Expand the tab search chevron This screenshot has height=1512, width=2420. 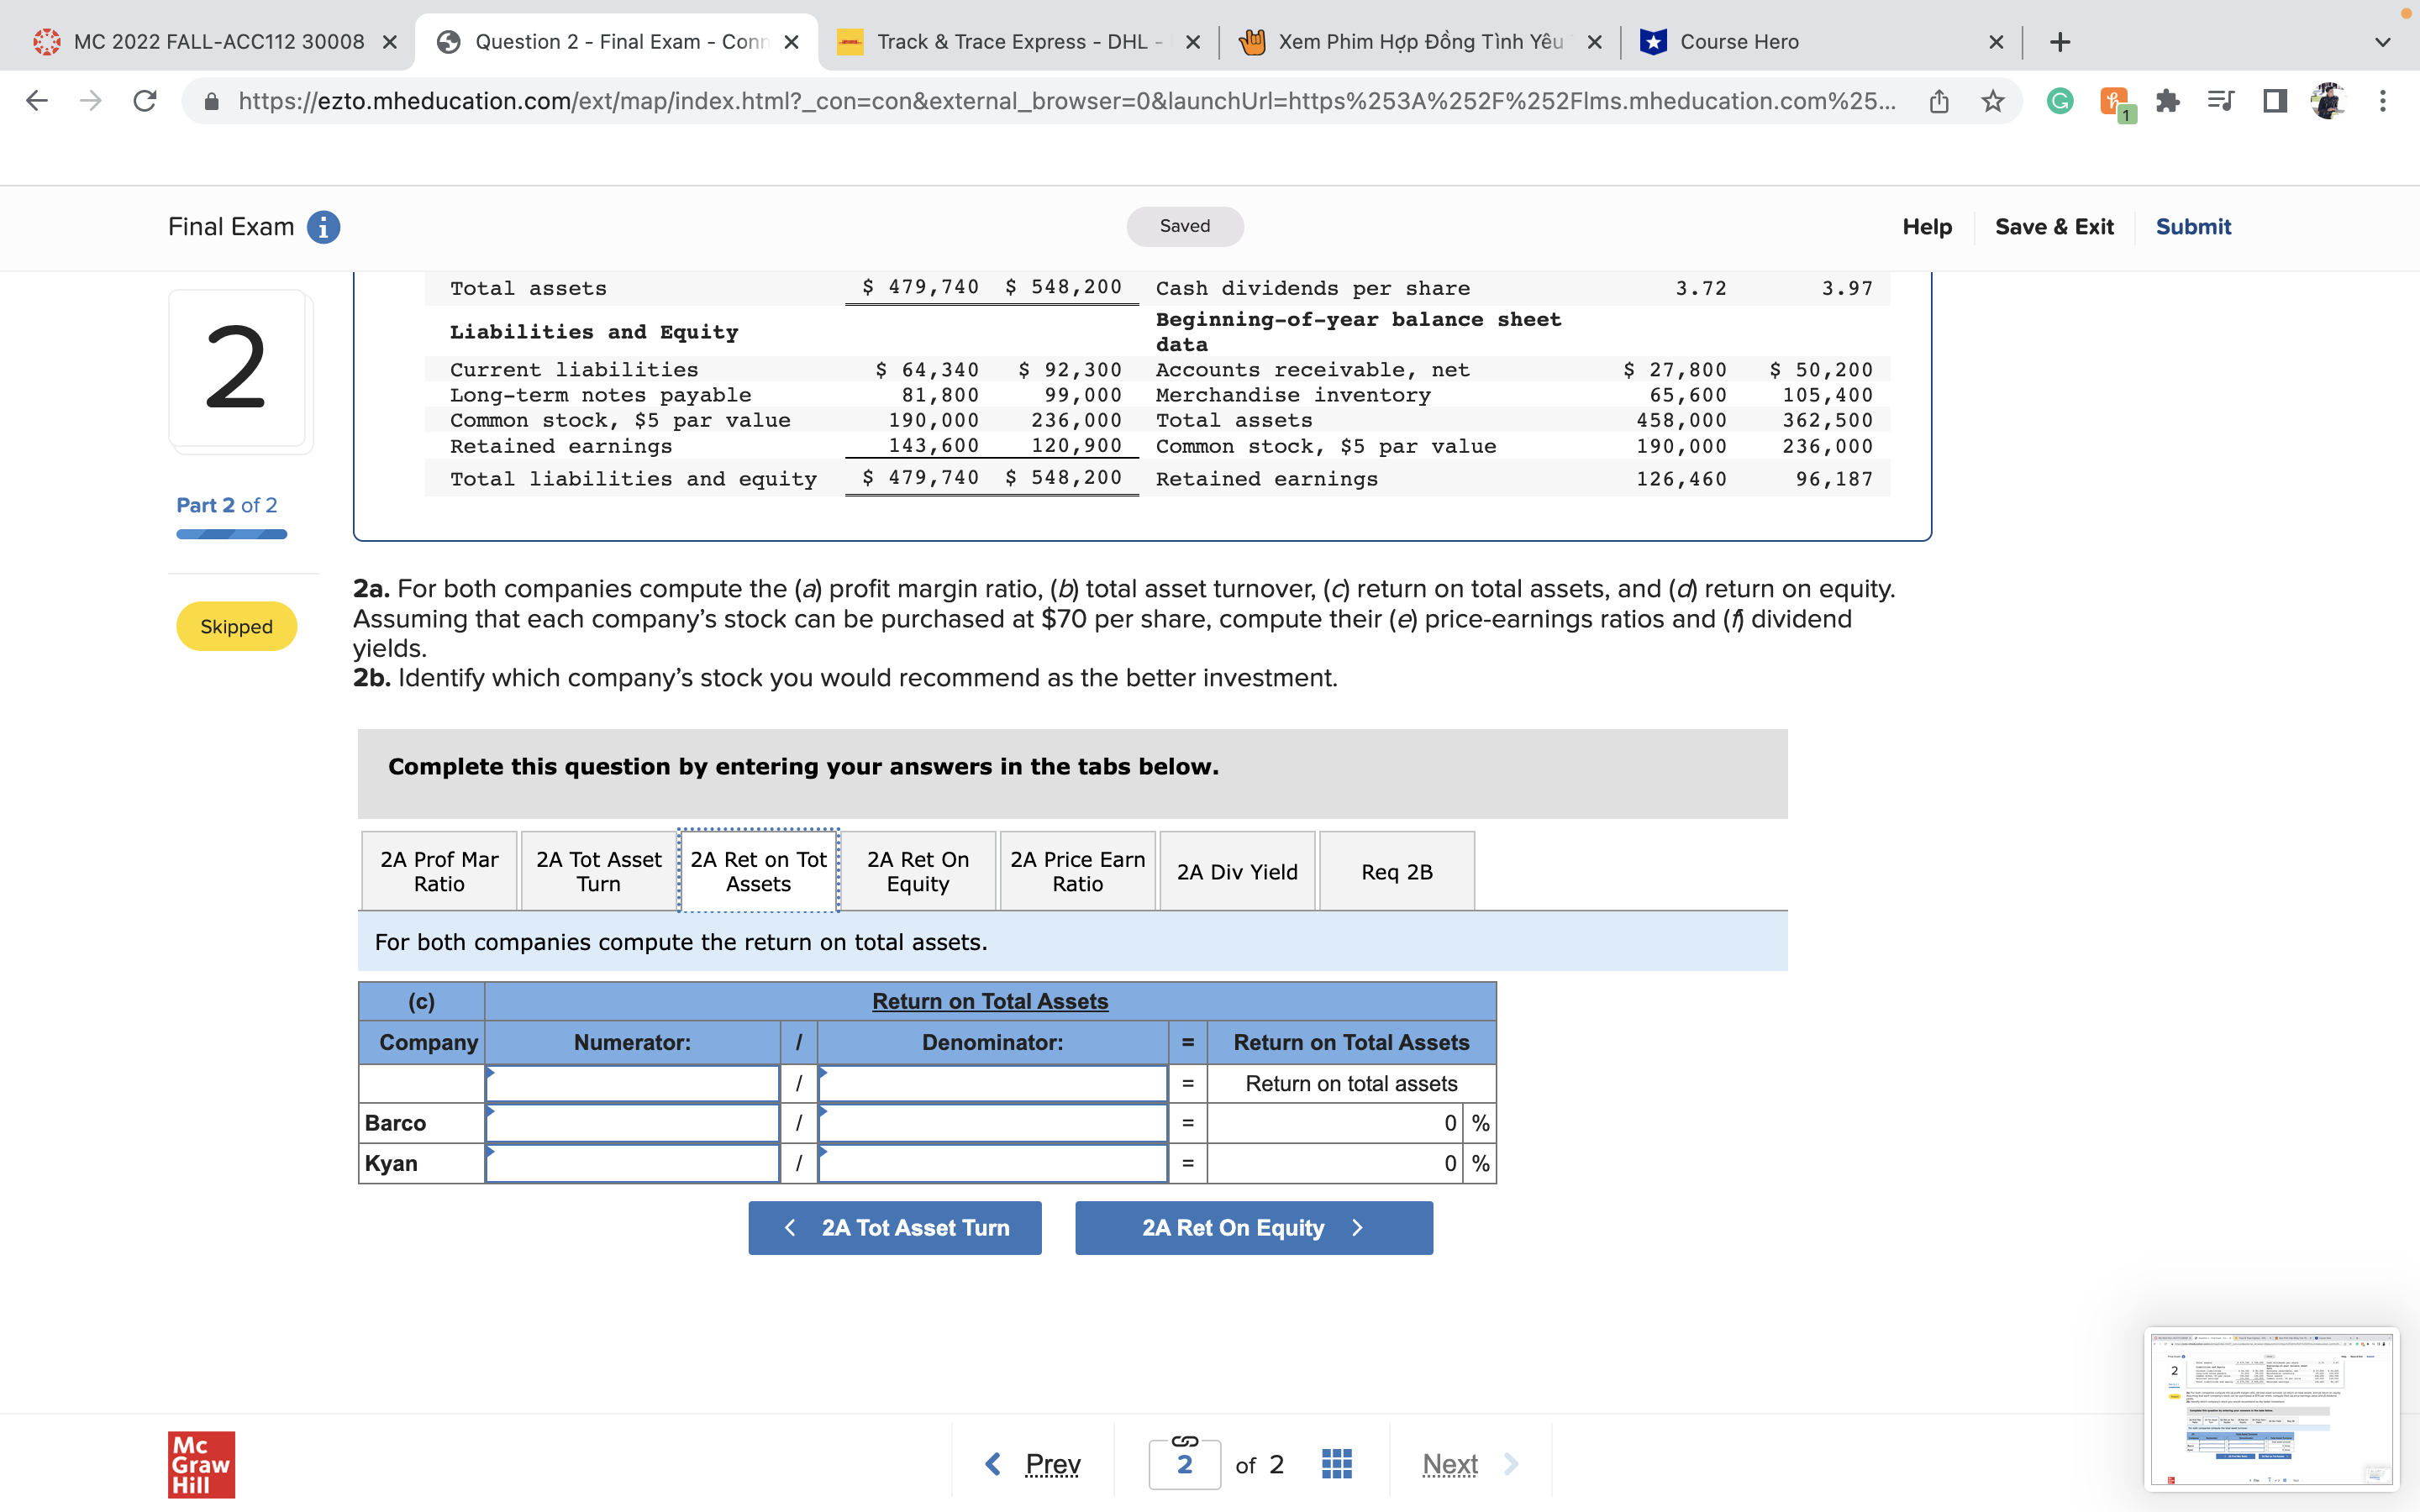2382,42
